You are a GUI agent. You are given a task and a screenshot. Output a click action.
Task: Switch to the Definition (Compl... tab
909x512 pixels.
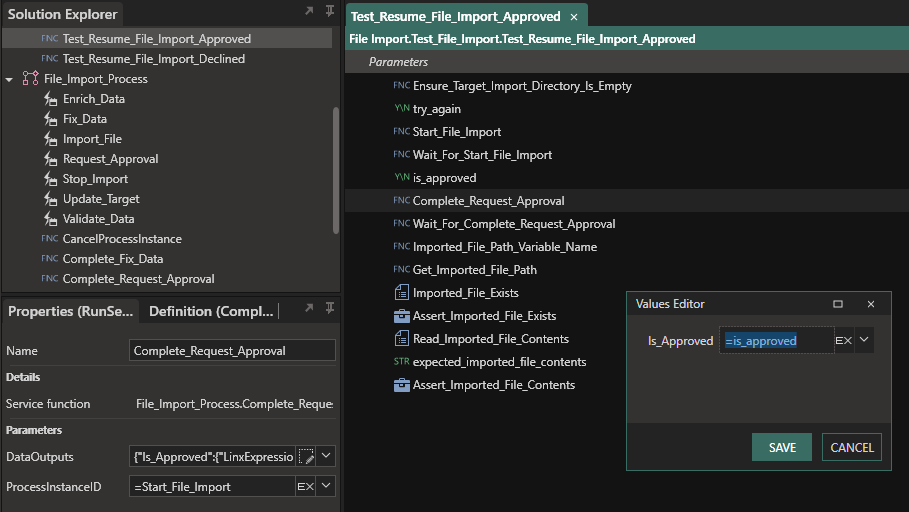[211, 311]
